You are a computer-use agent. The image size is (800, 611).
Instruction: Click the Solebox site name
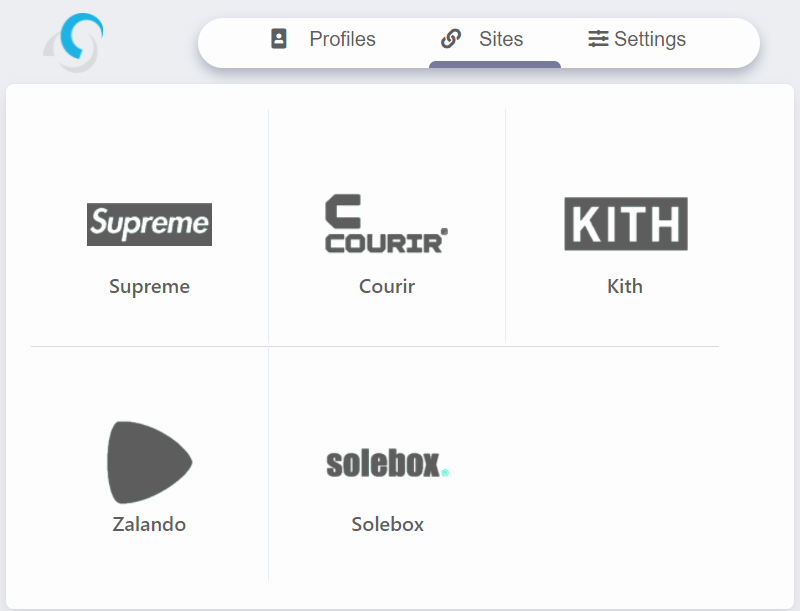388,524
